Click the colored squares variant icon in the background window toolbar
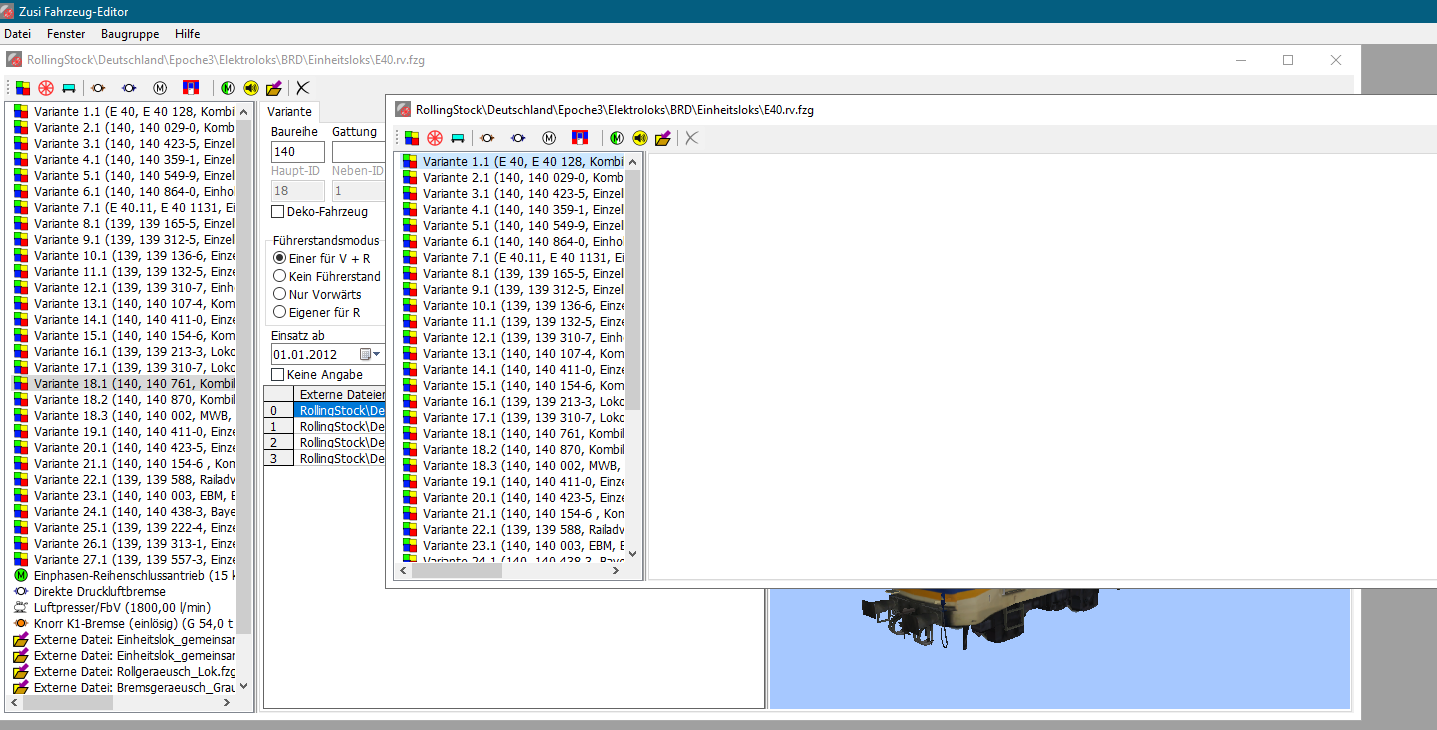 pos(23,88)
